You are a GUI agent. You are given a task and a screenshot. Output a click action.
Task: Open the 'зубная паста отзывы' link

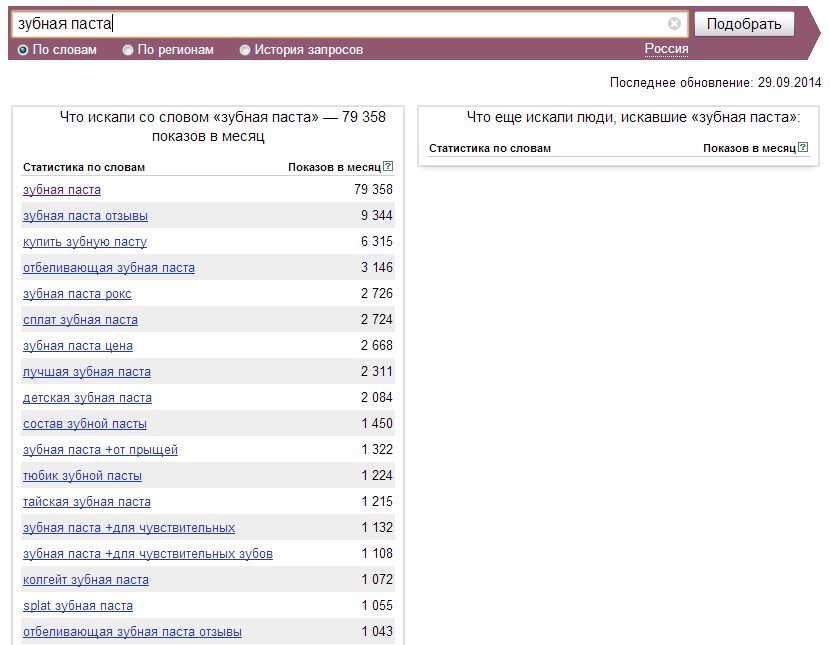pyautogui.click(x=85, y=215)
